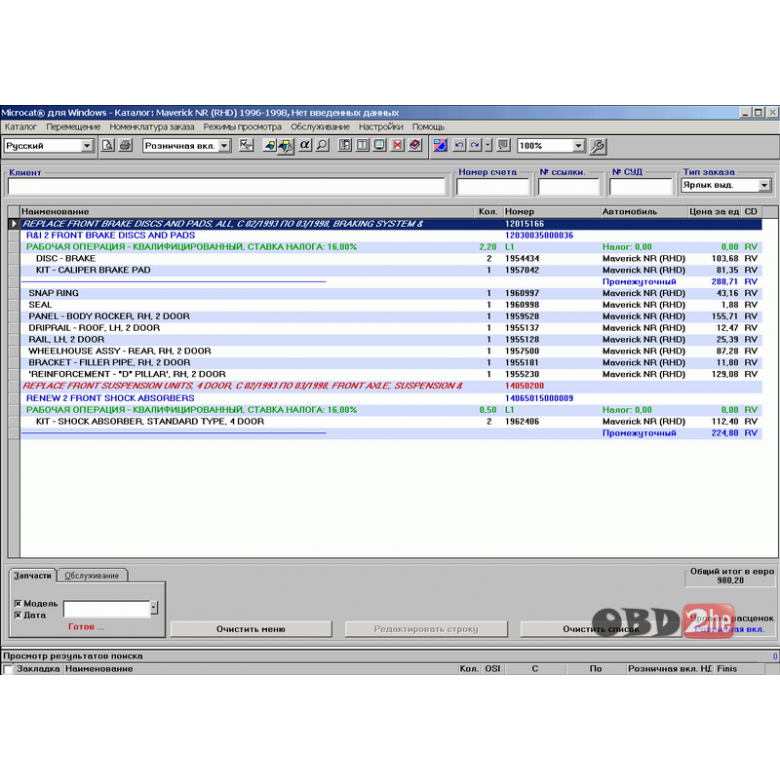Click the green text panel icon
780x780 pixels.
[x=363, y=145]
